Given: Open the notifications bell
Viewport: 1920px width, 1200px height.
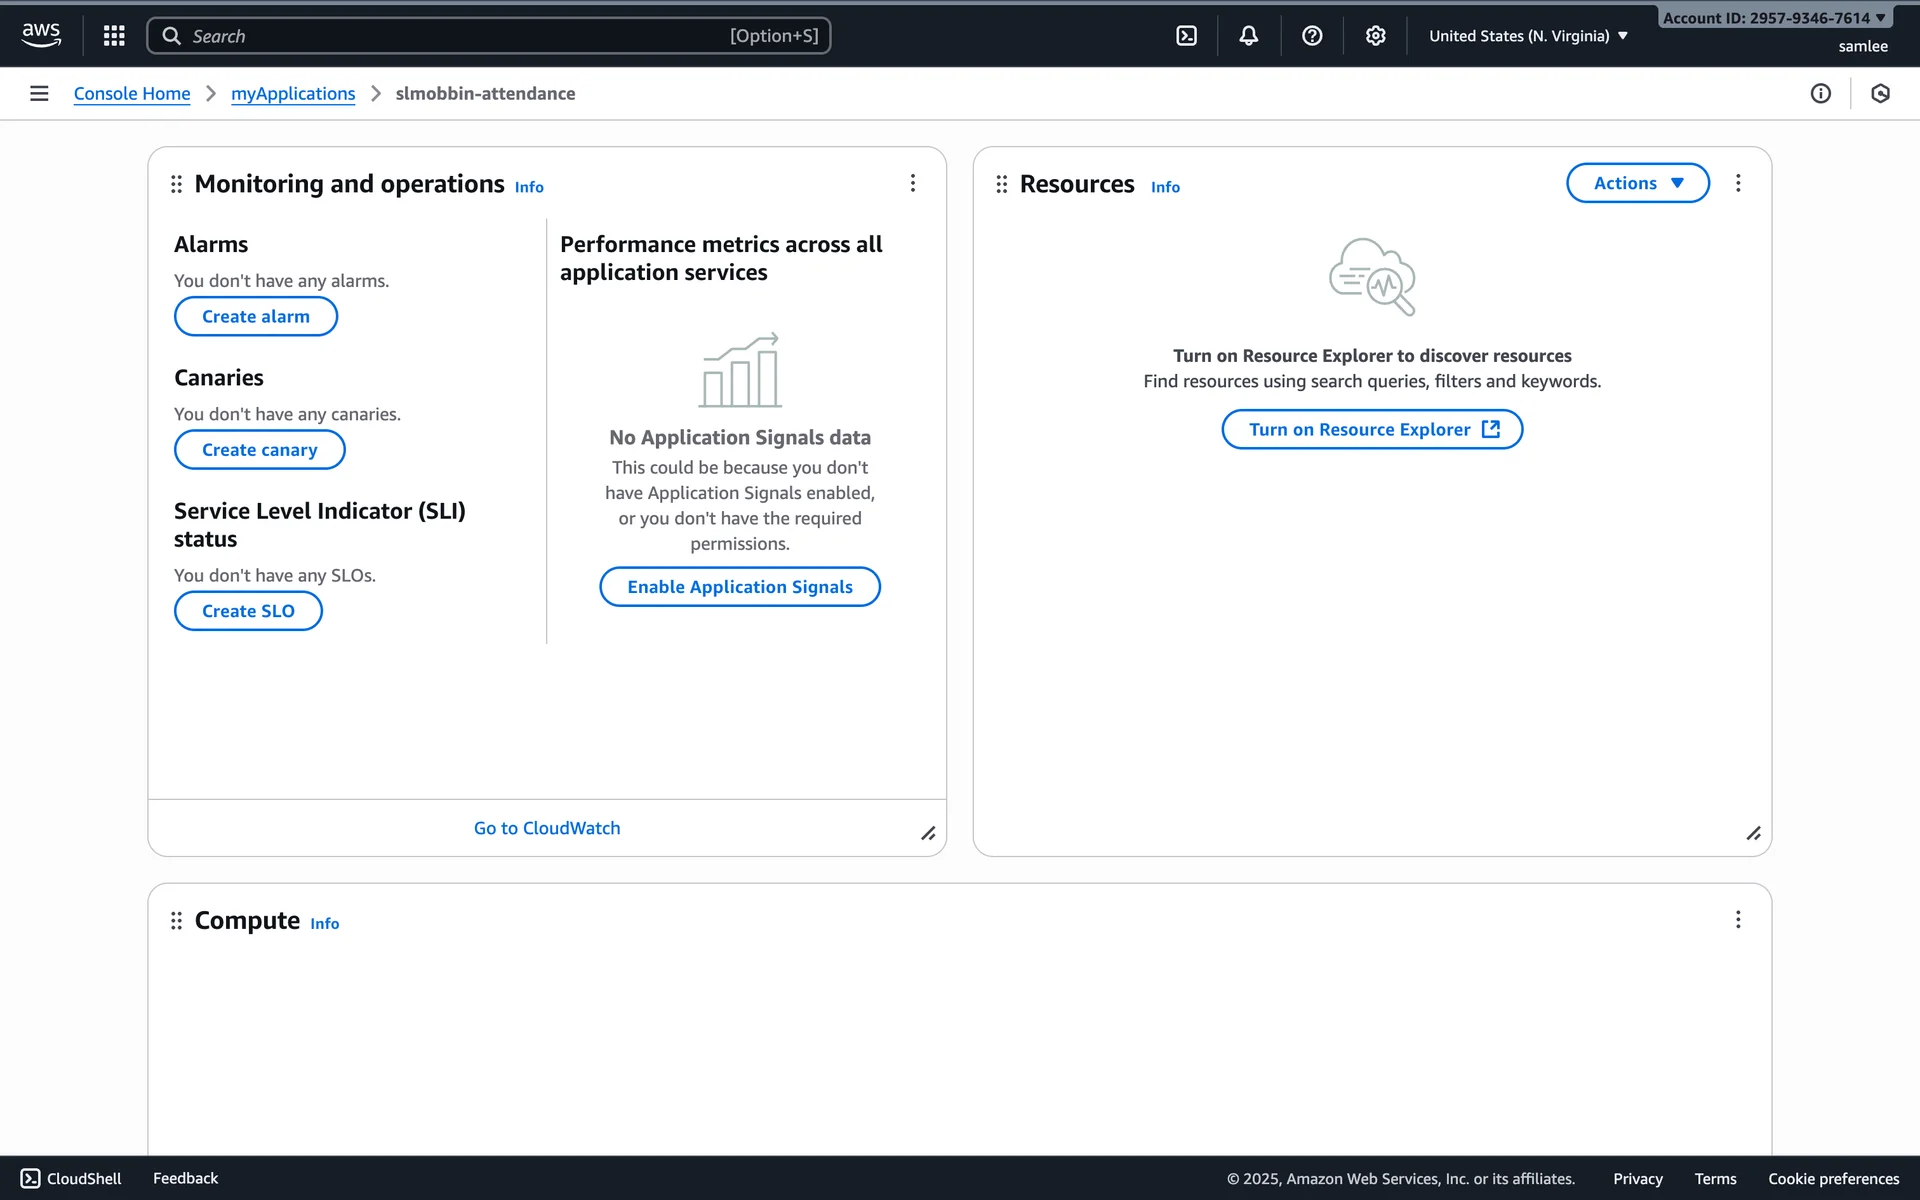Looking at the screenshot, I should 1248,36.
